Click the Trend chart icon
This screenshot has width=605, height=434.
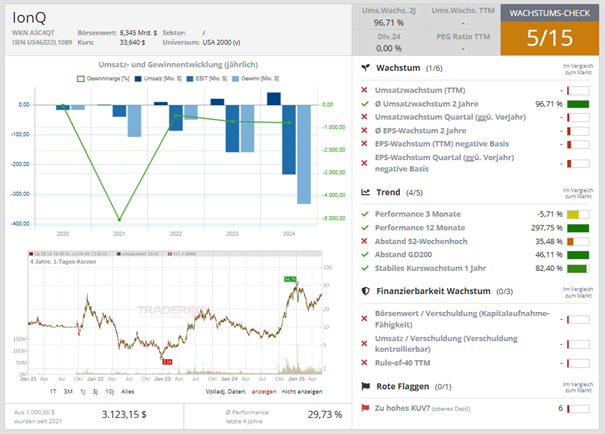pos(365,192)
